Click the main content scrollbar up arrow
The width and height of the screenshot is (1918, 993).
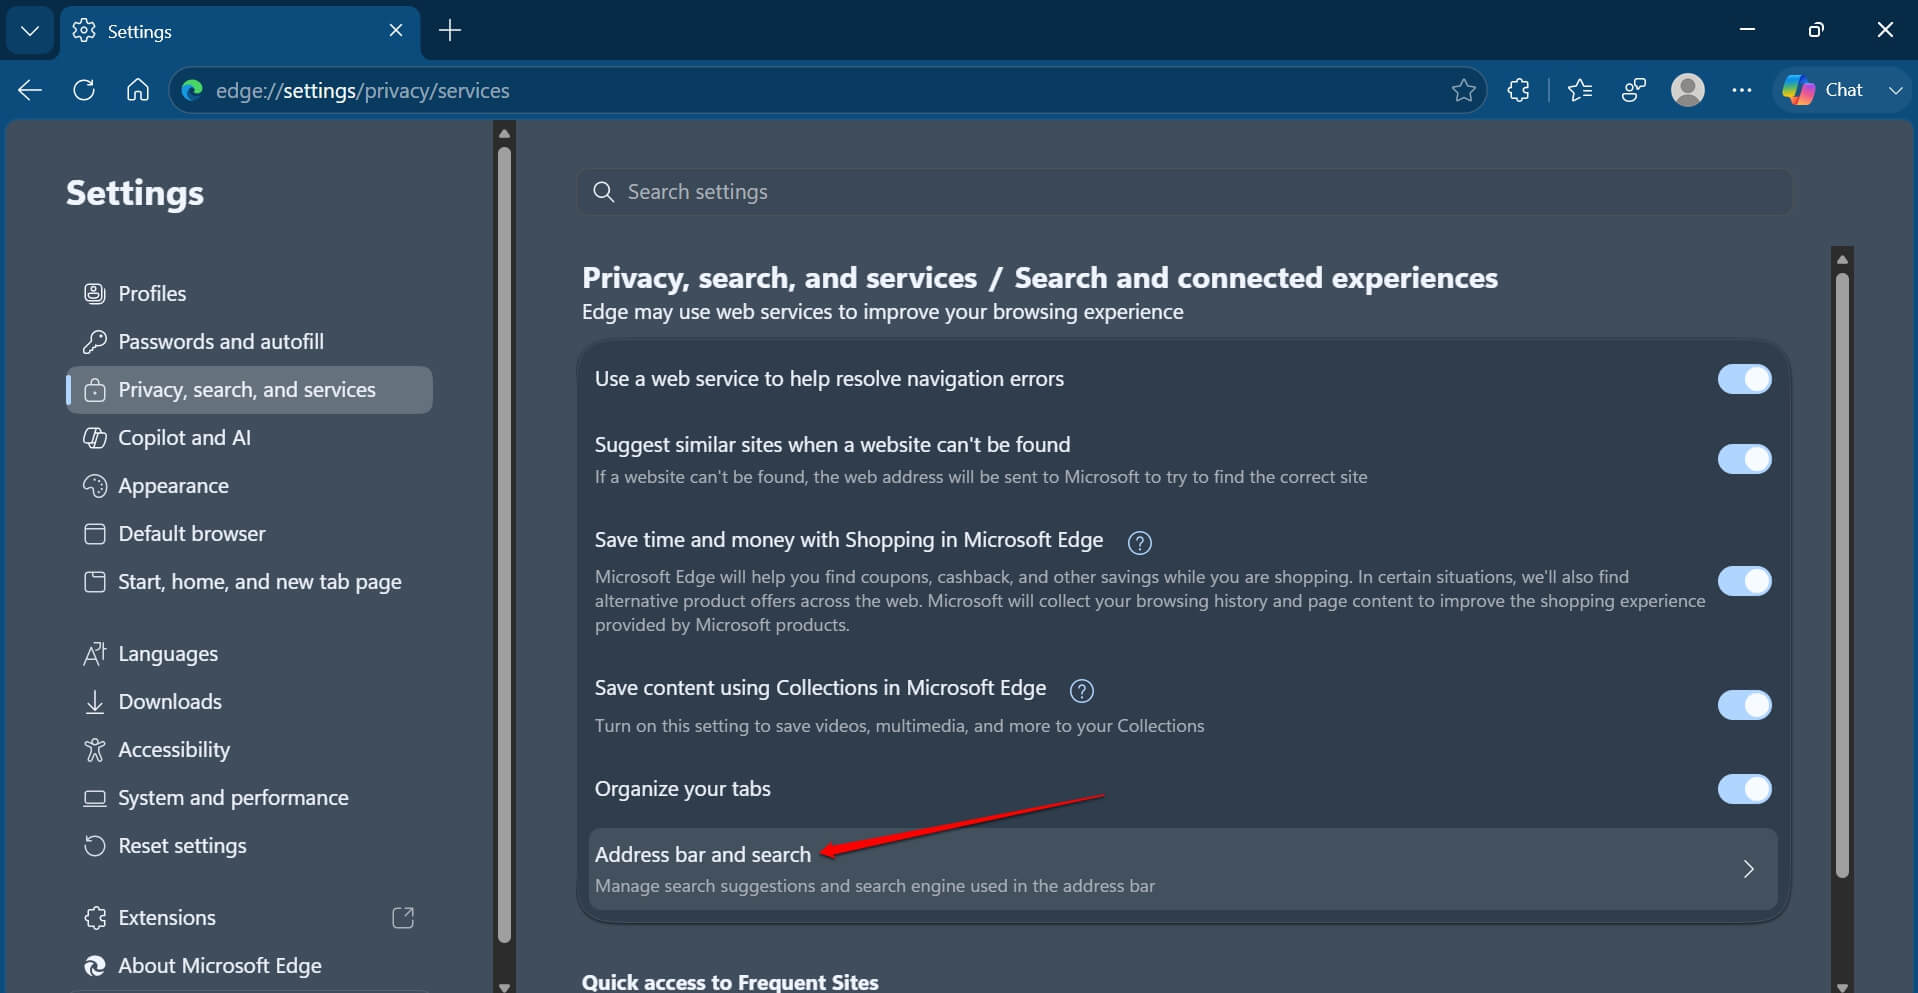[x=1842, y=259]
